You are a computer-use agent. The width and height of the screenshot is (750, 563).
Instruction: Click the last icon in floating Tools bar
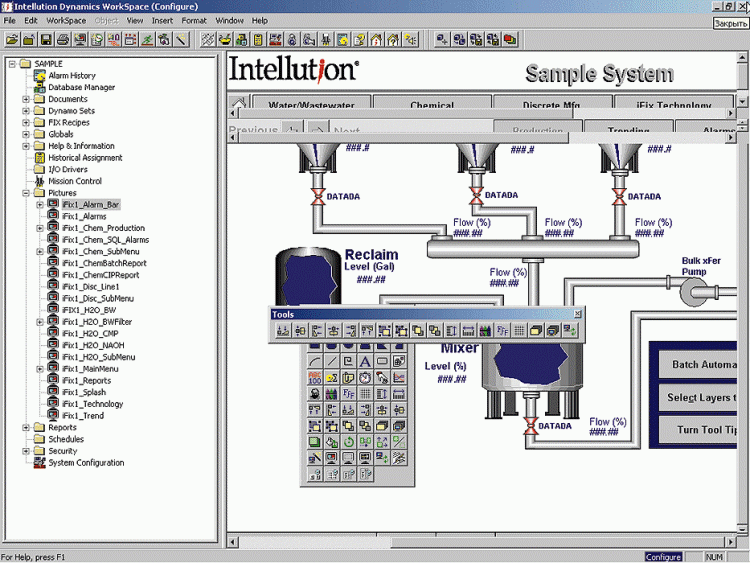point(570,330)
